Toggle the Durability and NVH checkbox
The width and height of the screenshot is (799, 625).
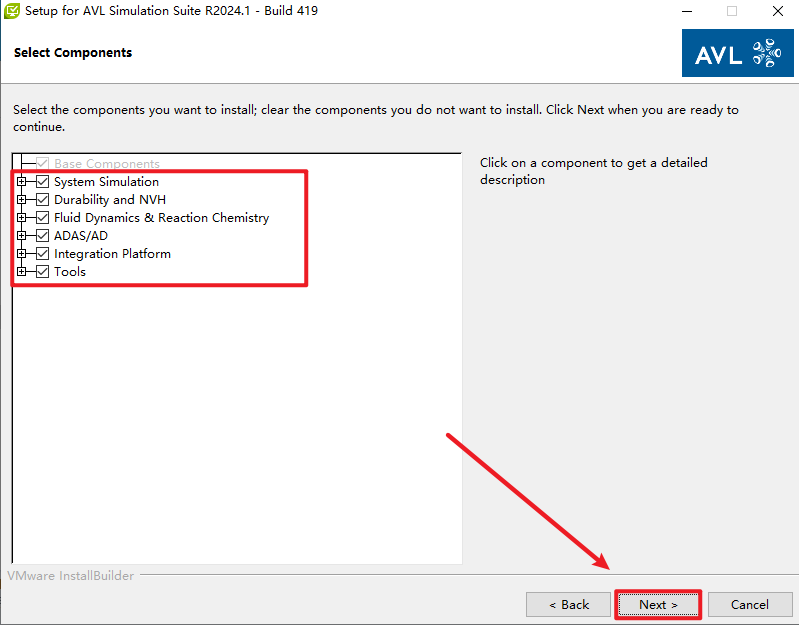click(42, 200)
